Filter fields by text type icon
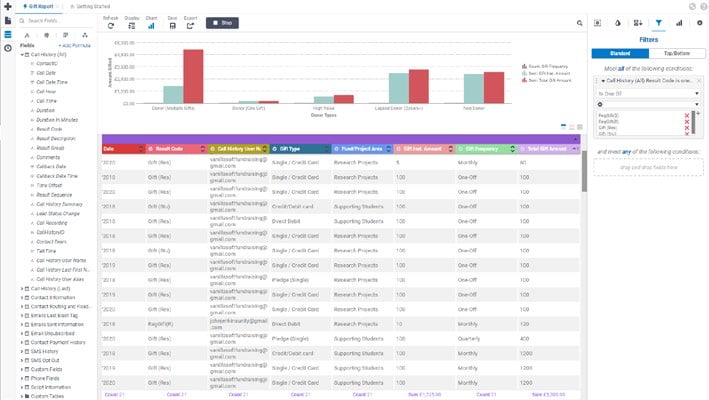Viewport: 709px width, 400px height. tap(27, 35)
